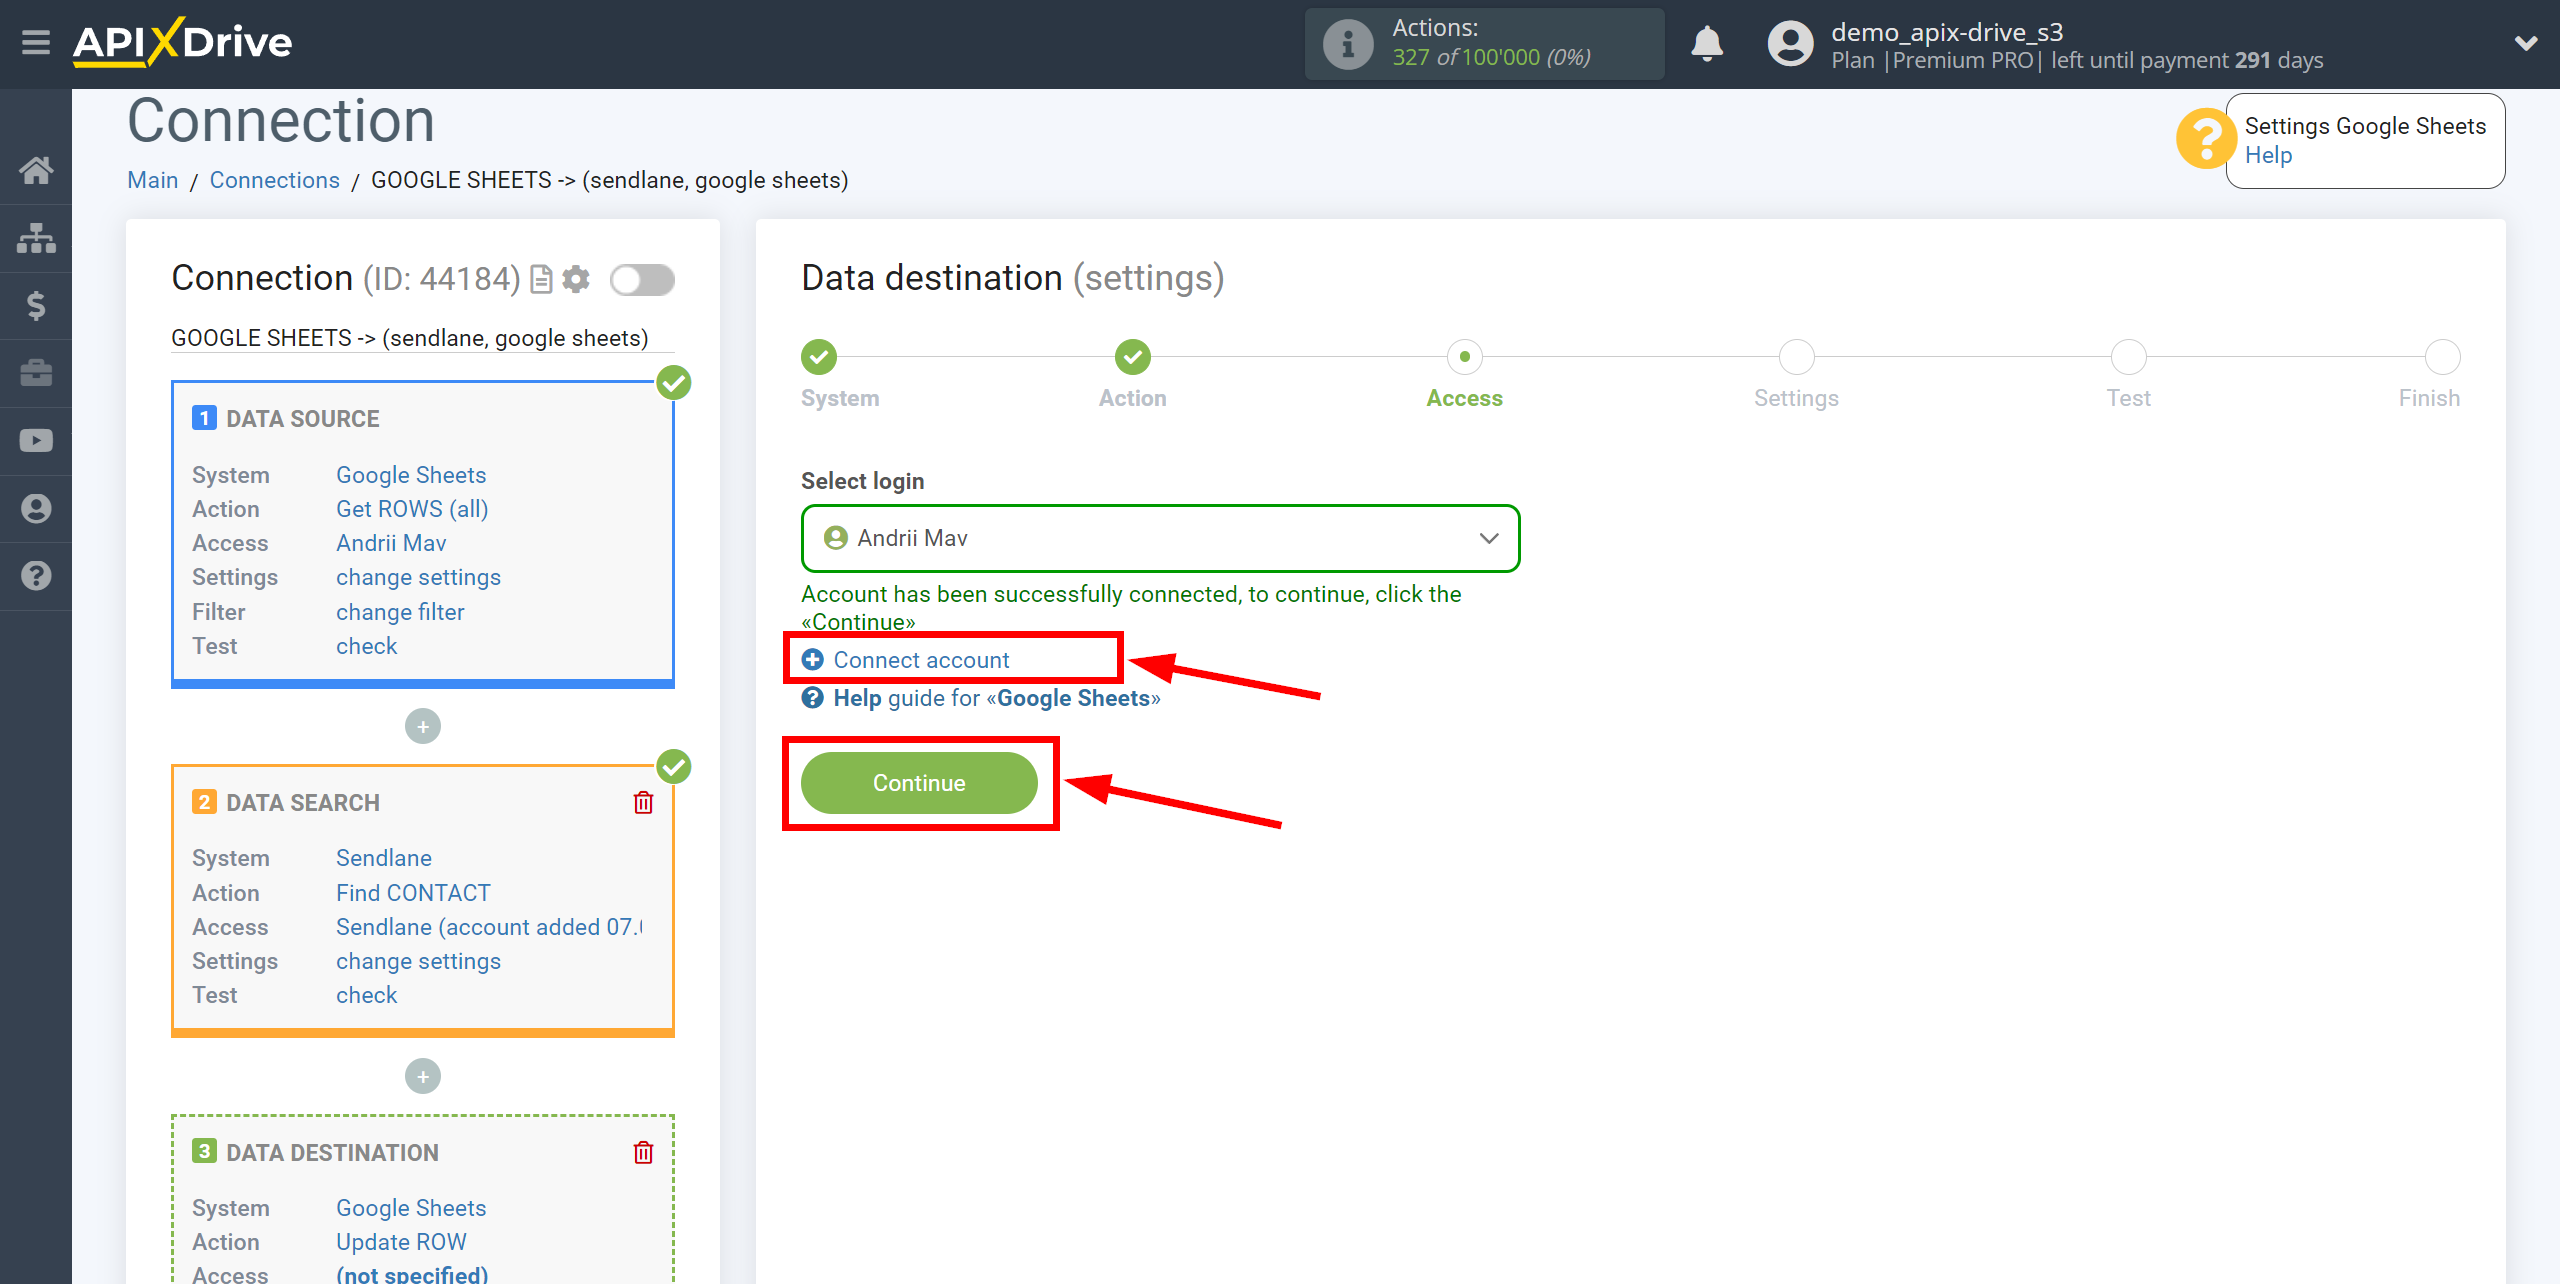Open the connection settings gear icon
The height and width of the screenshot is (1284, 2560).
point(576,279)
